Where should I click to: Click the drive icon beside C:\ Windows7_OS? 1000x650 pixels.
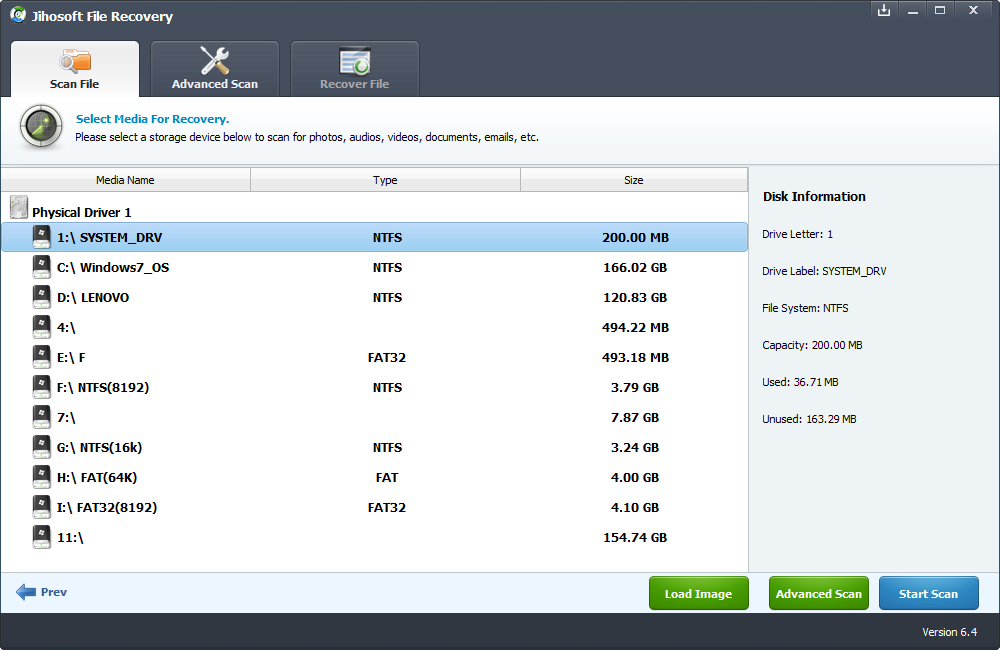click(41, 267)
